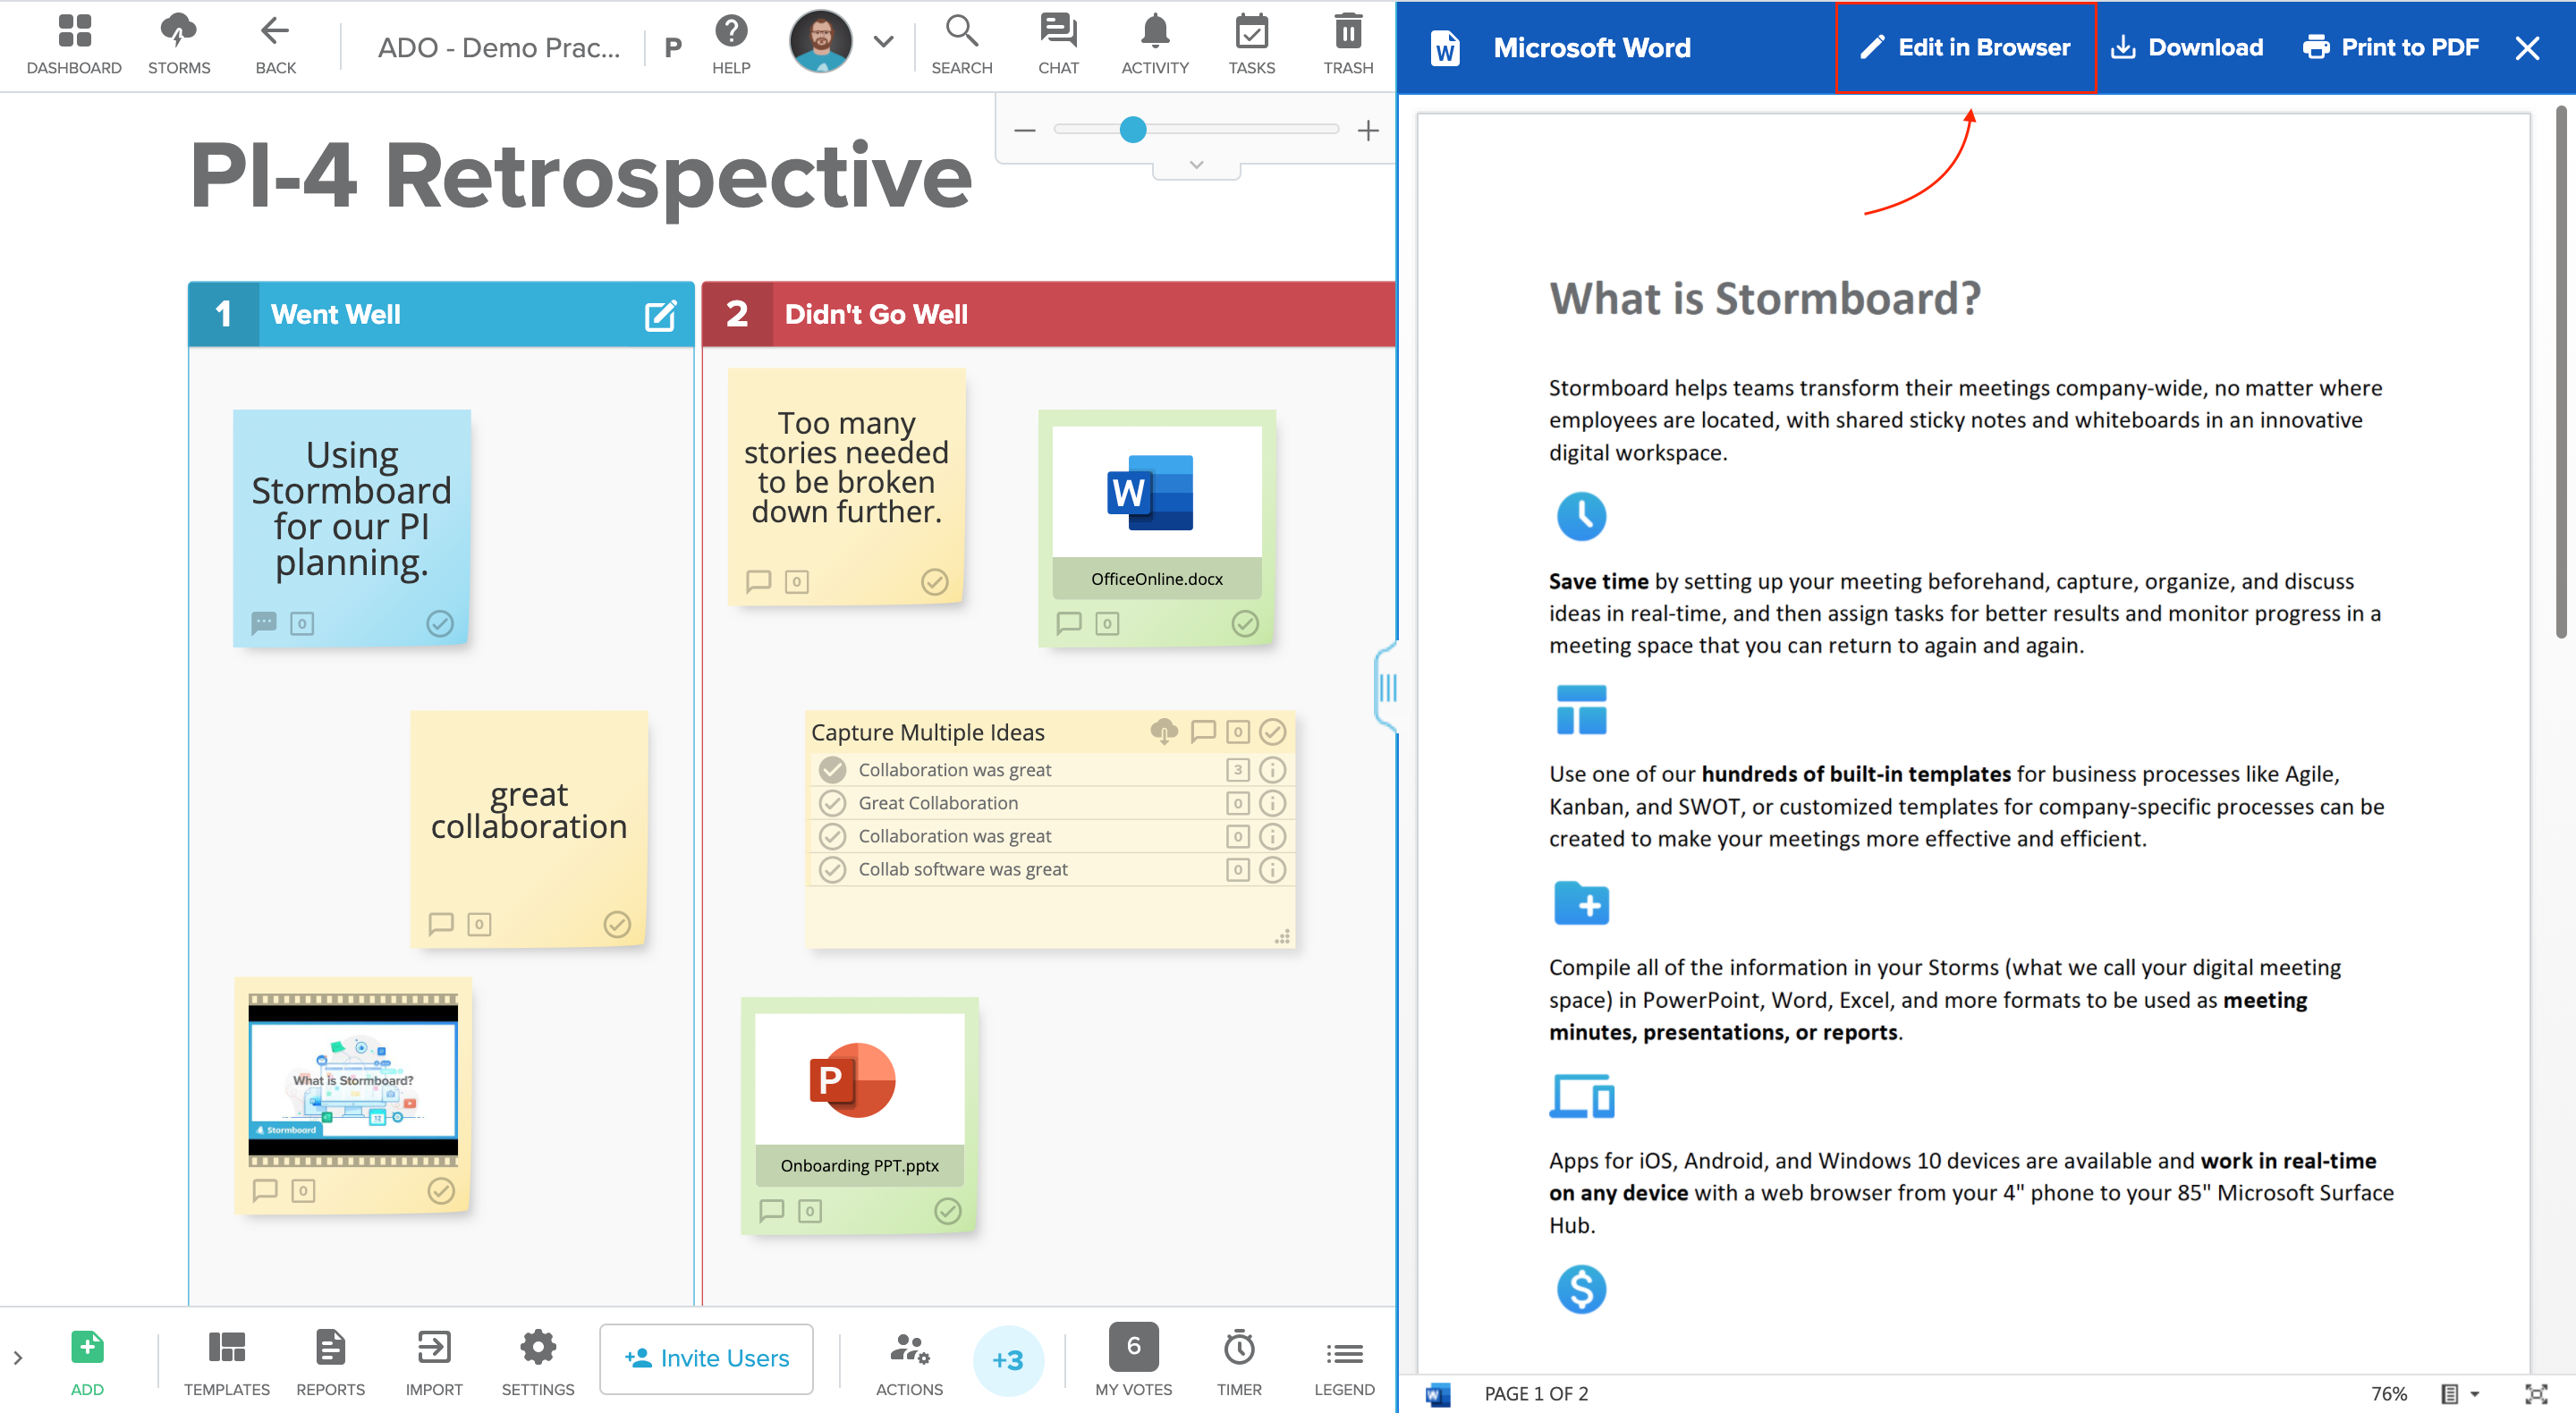Mark 'Too many stories' note as complete
The height and width of the screenshot is (1413, 2576).
click(x=934, y=582)
